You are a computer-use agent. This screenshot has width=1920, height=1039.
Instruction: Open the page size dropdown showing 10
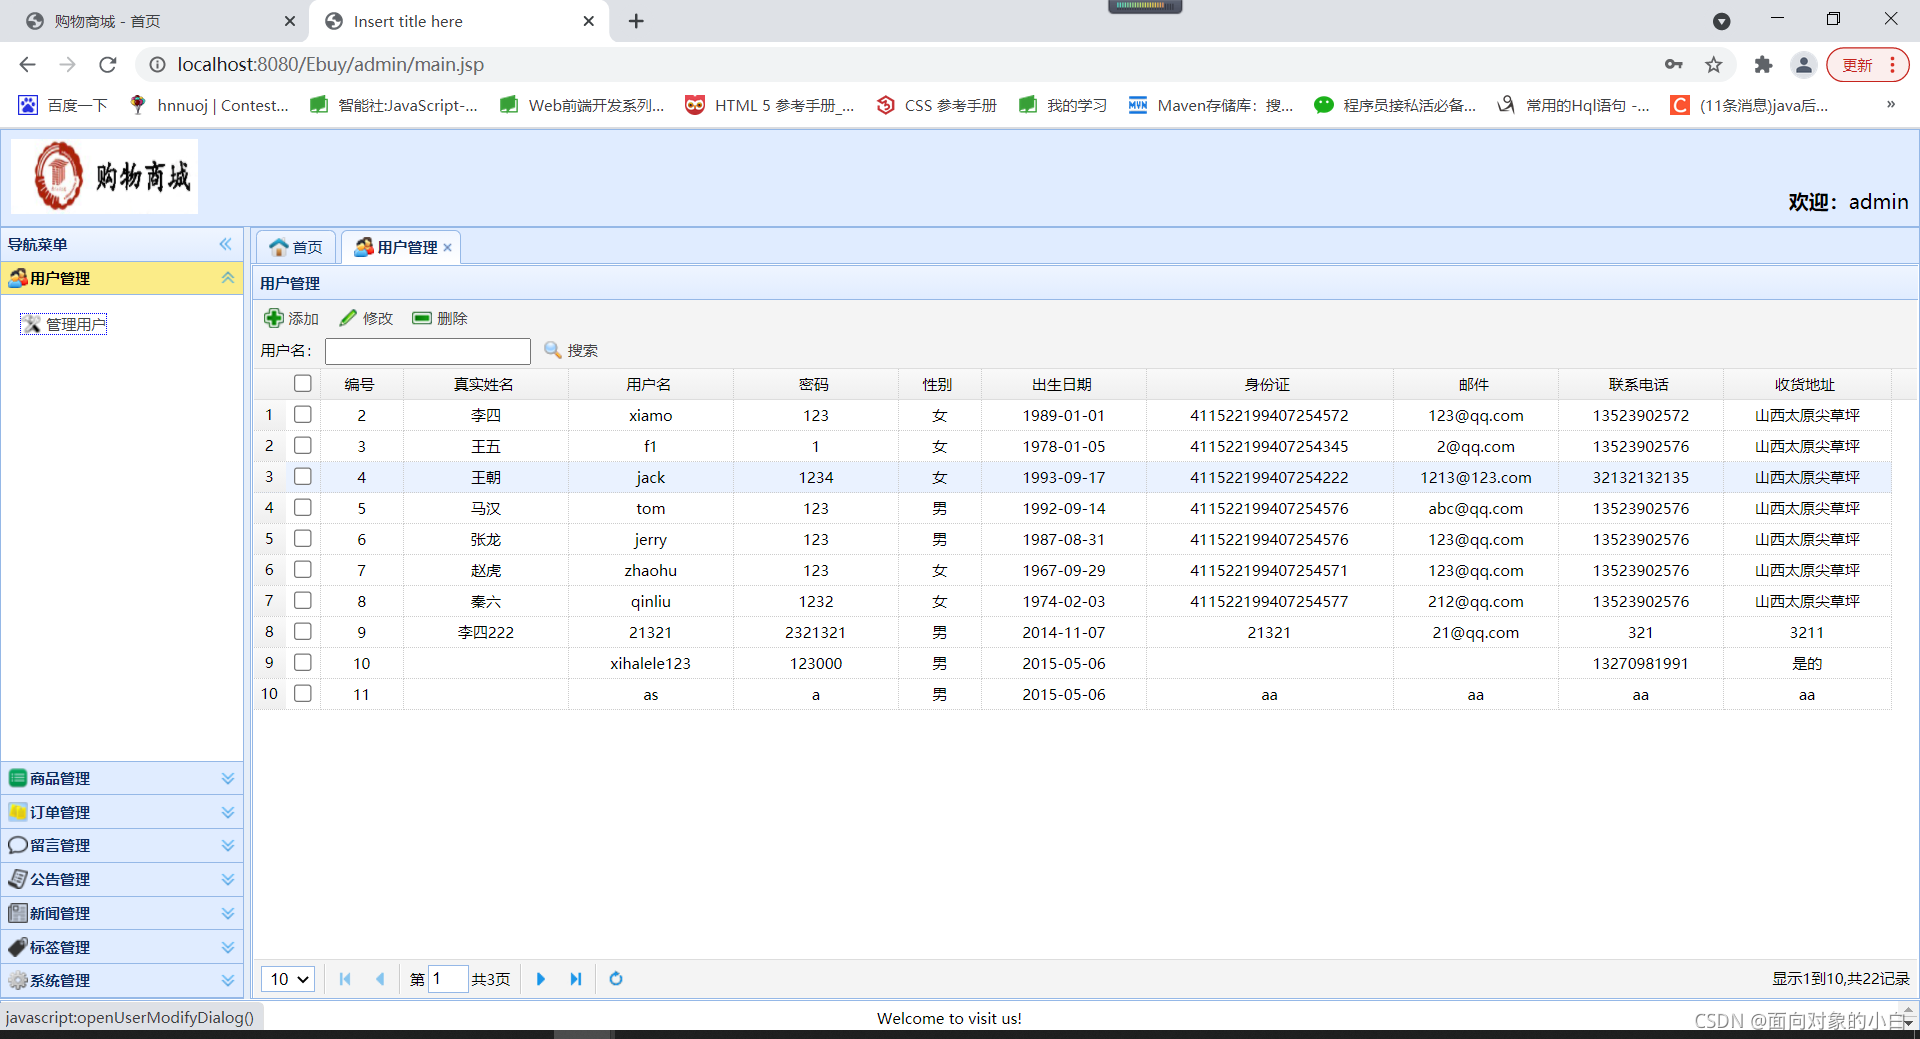pos(288,979)
